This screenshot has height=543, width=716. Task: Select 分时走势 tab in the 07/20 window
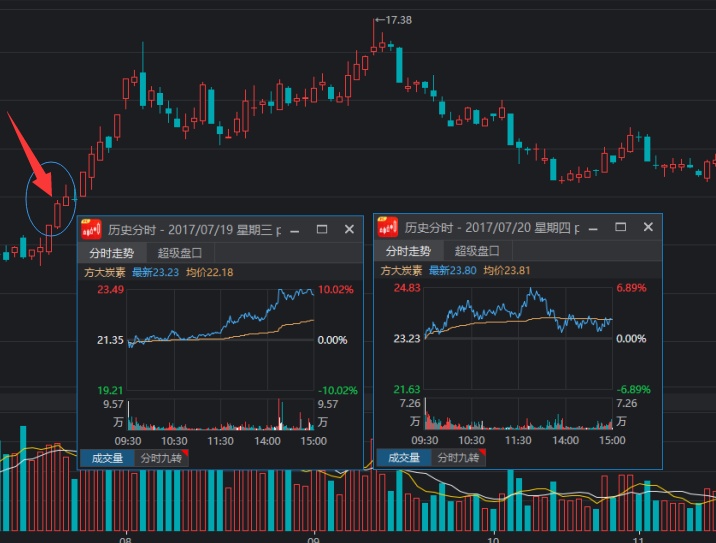pos(407,252)
